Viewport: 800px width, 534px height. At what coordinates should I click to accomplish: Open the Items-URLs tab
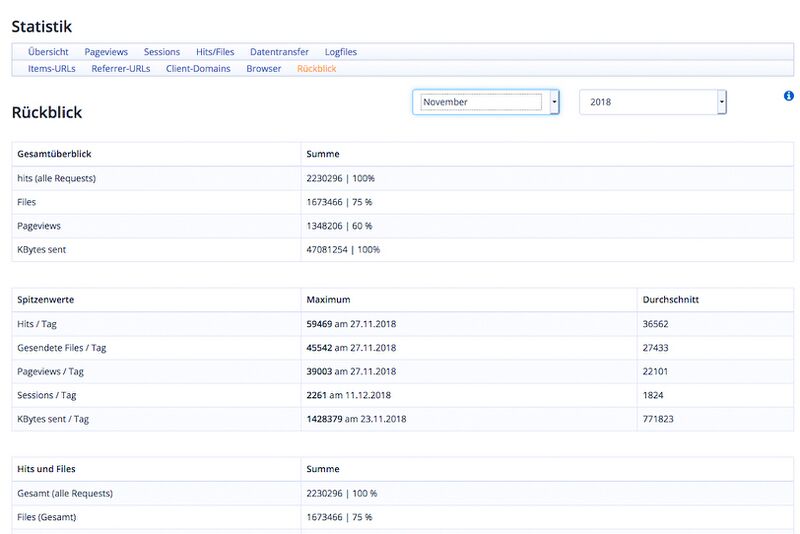pos(52,69)
